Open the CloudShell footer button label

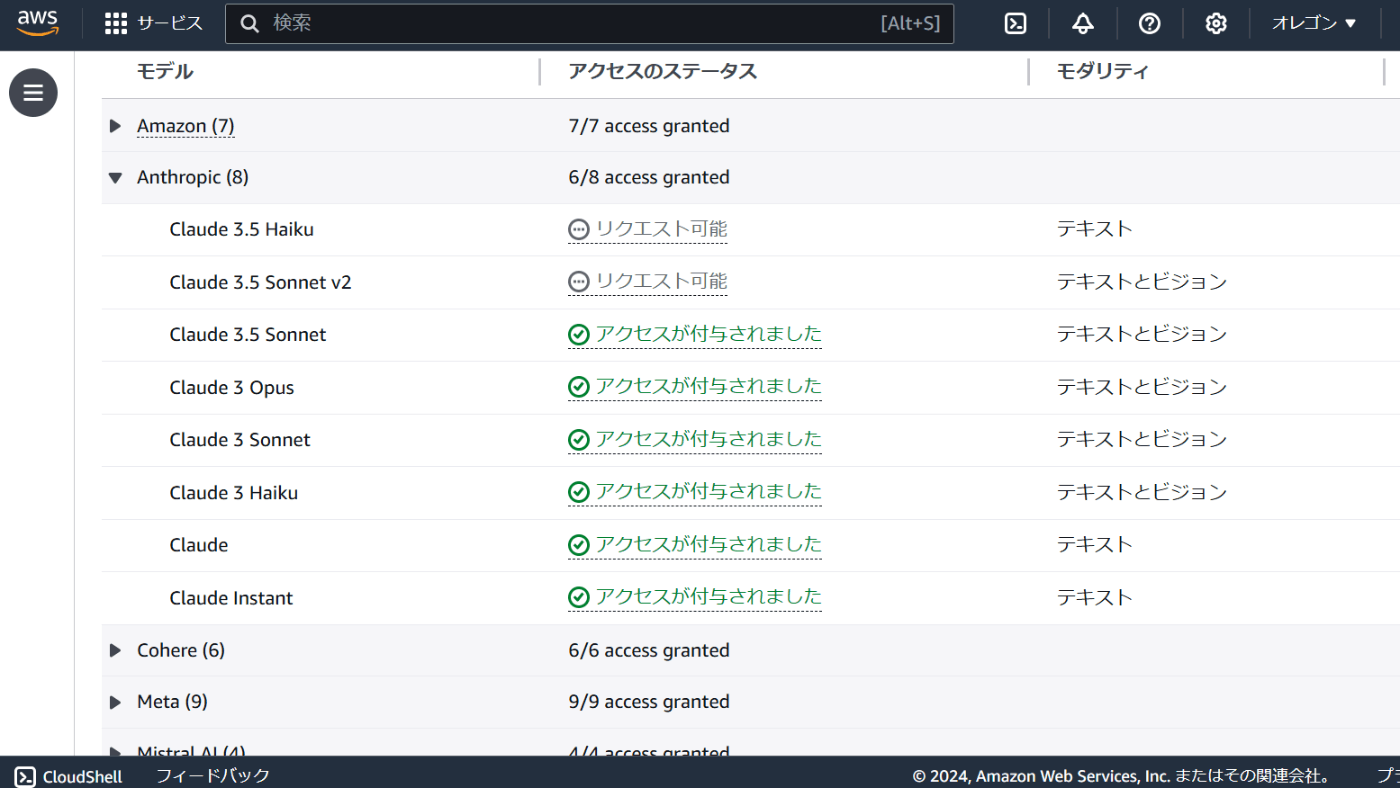point(82,776)
